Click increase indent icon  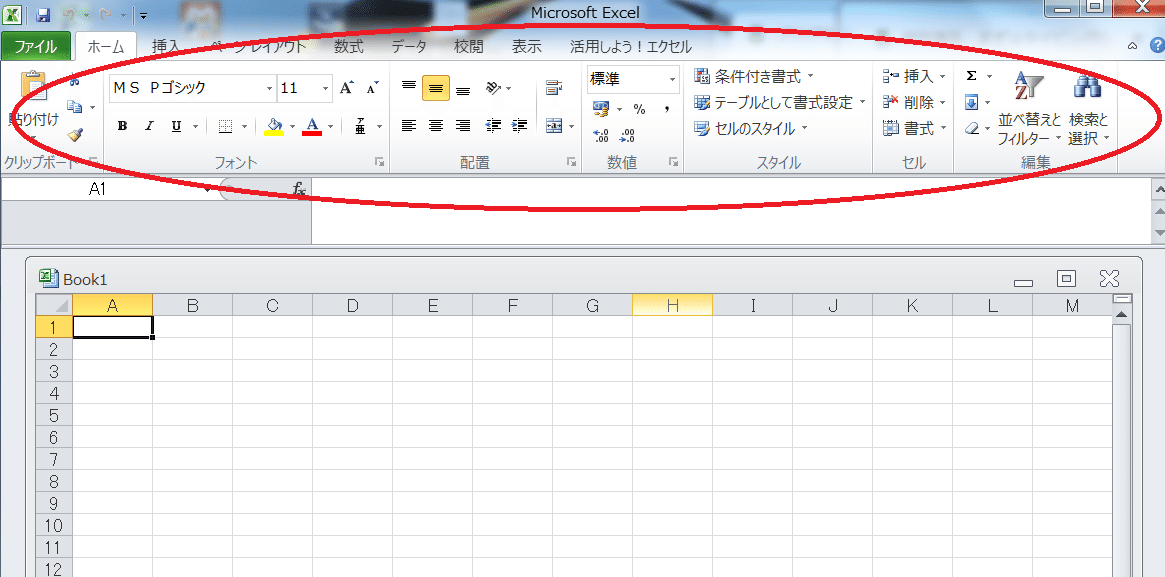point(520,125)
